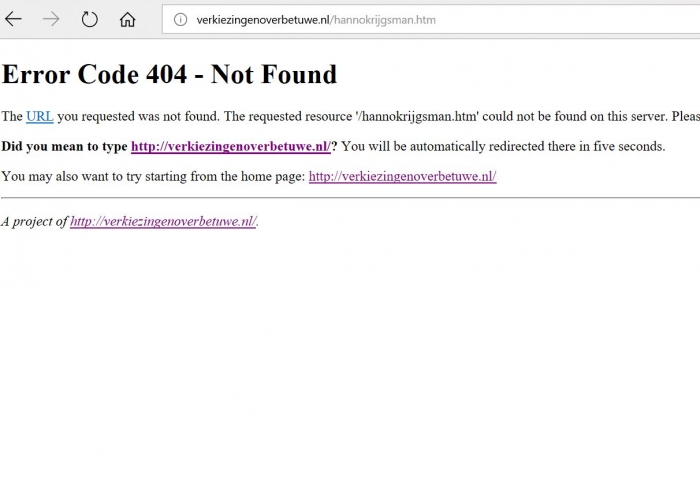Open the blue URL link in first paragraph
The image size is (700, 483).
point(40,117)
